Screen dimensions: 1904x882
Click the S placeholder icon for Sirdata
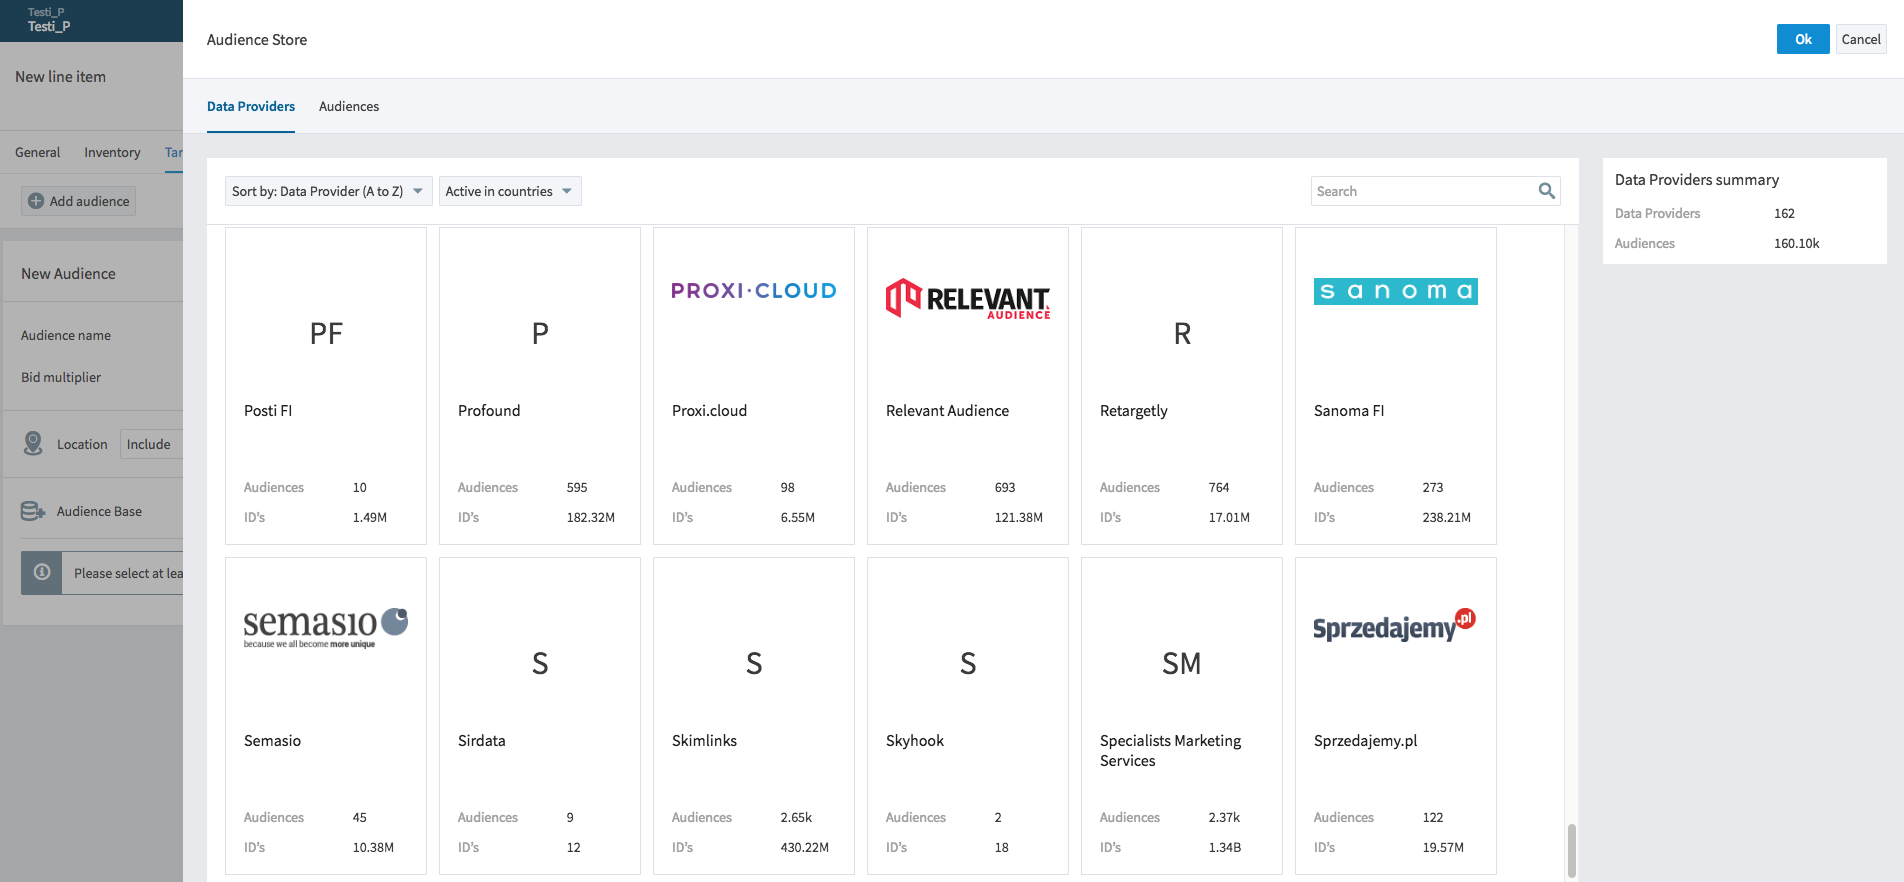point(540,664)
